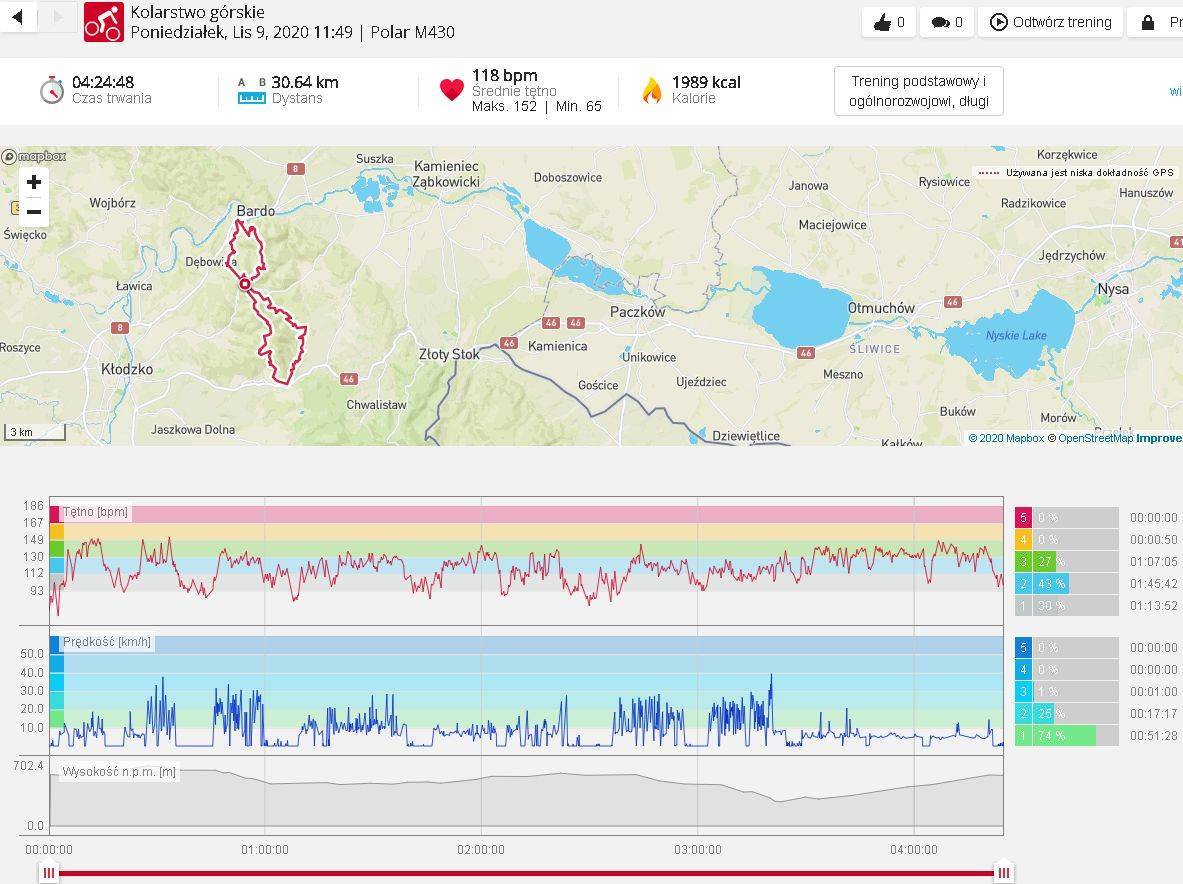The width and height of the screenshot is (1183, 884).
Task: Click the Tętno [bpm] chart label
Action: [95, 512]
